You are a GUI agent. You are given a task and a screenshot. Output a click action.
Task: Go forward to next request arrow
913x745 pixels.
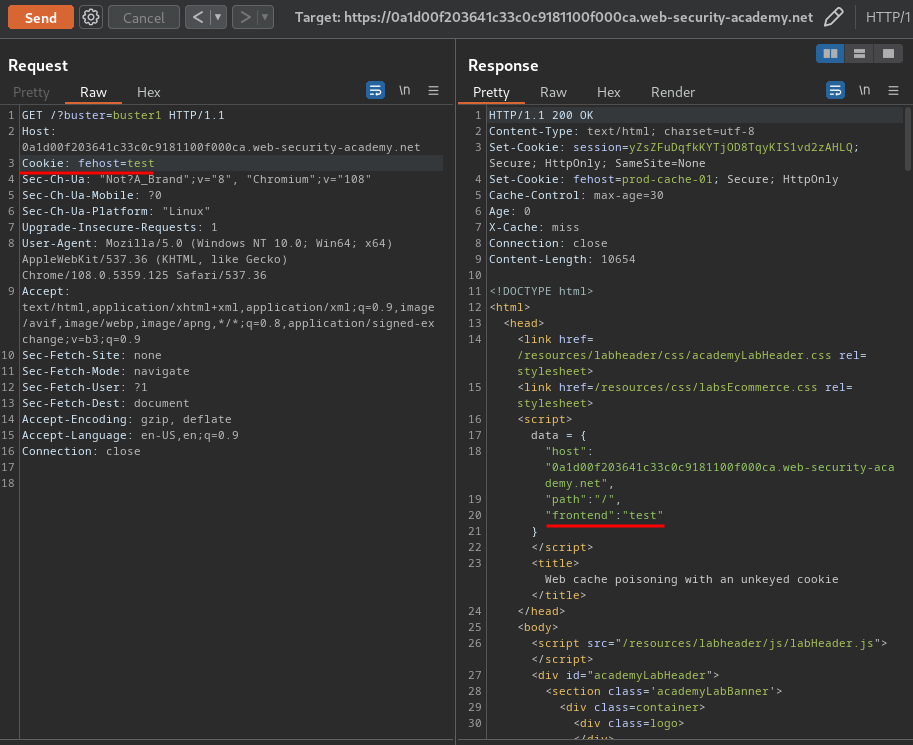[245, 17]
